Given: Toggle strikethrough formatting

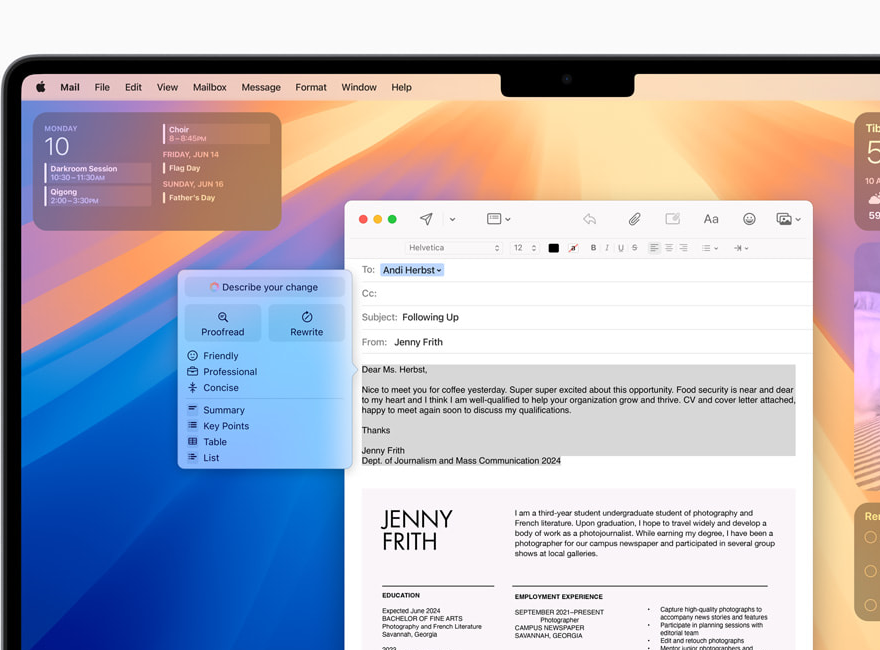Looking at the screenshot, I should (x=634, y=248).
